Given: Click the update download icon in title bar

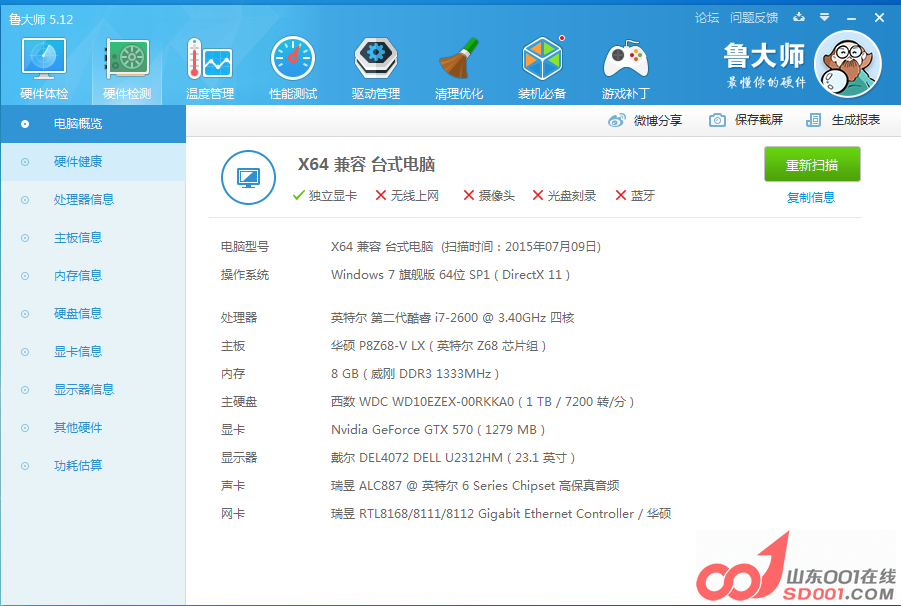Looking at the screenshot, I should click(x=799, y=17).
